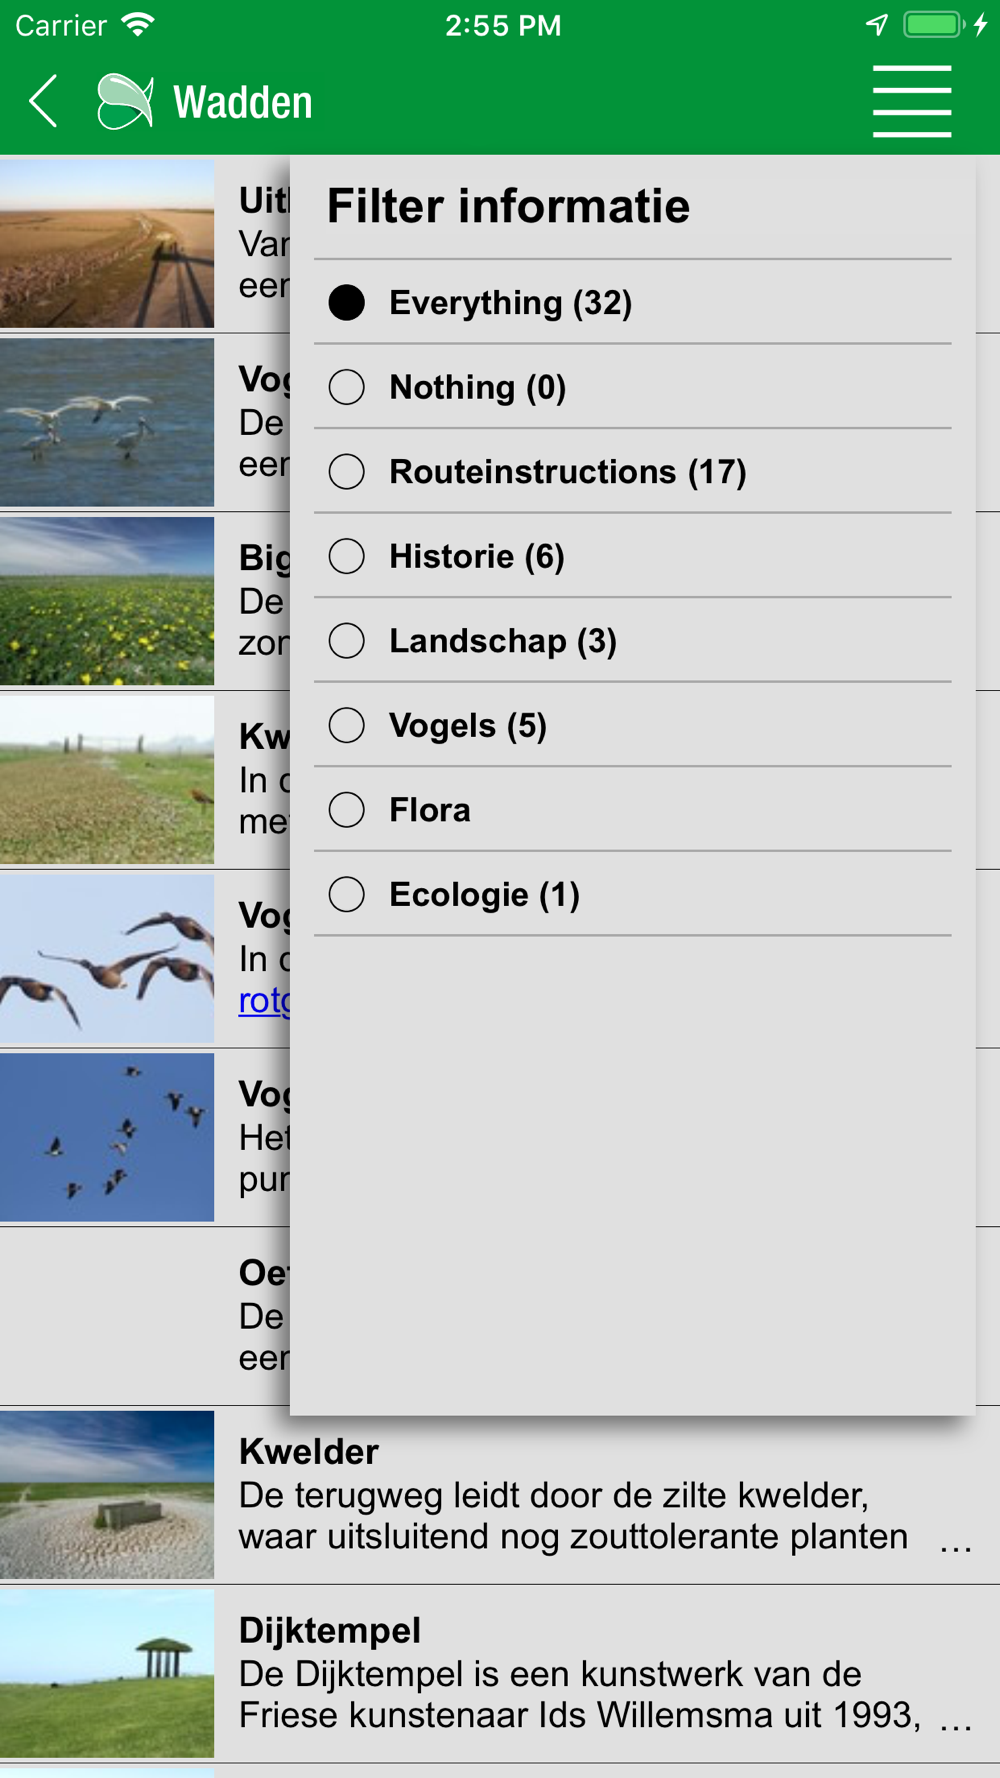Filter by Ecologie (1)
The height and width of the screenshot is (1778, 1000).
632,894
